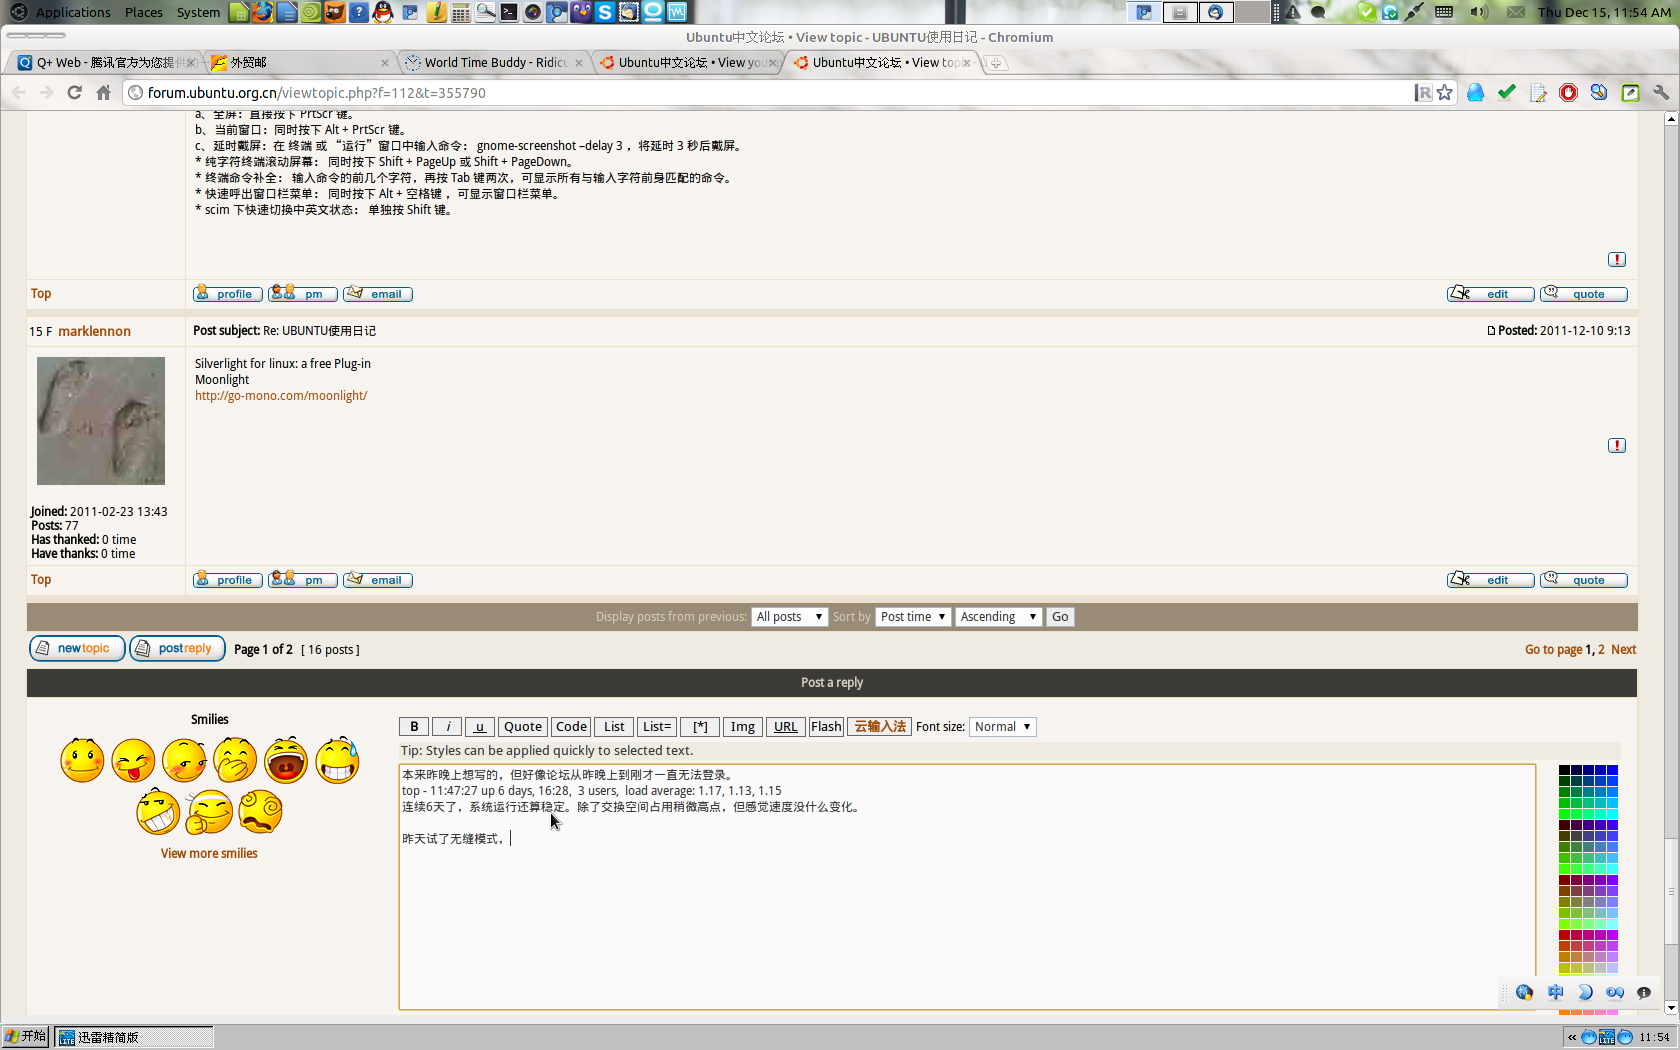The width and height of the screenshot is (1680, 1050).
Task: Launch QQ penguin from the top panel
Action: pyautogui.click(x=383, y=12)
